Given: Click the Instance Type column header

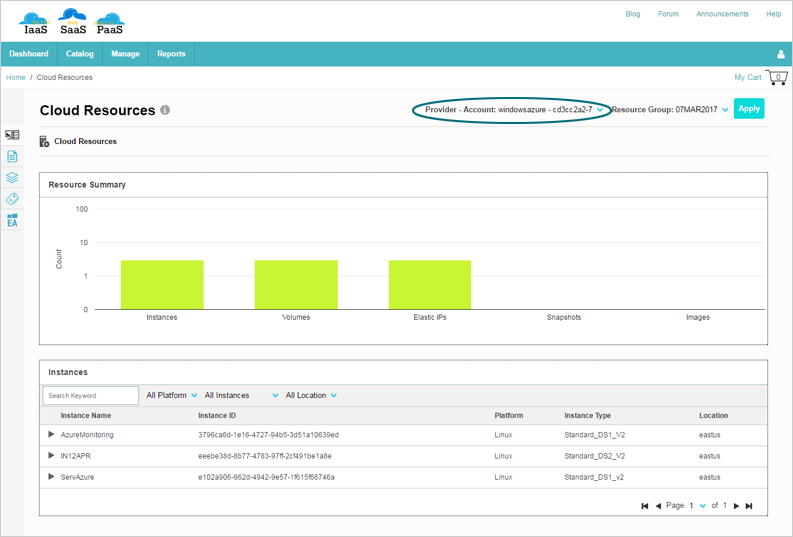Looking at the screenshot, I should coord(588,416).
